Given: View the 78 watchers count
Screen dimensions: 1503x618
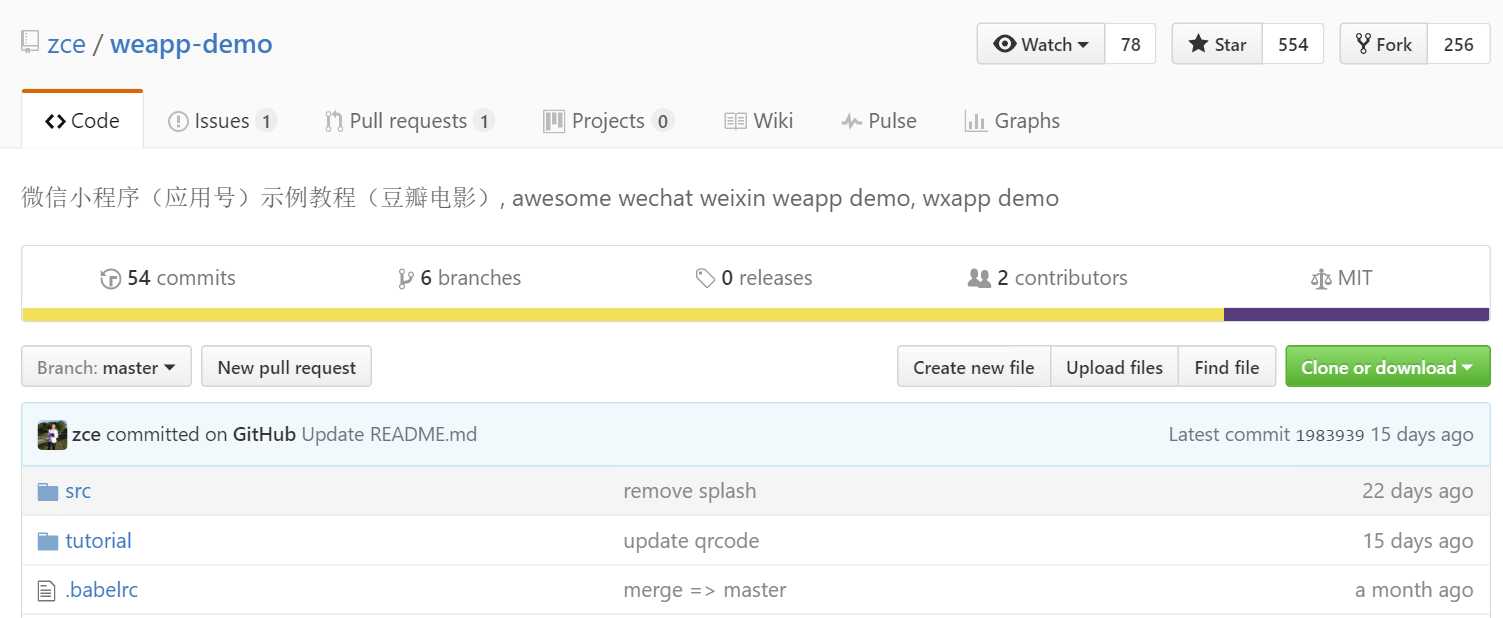Looking at the screenshot, I should [1130, 44].
